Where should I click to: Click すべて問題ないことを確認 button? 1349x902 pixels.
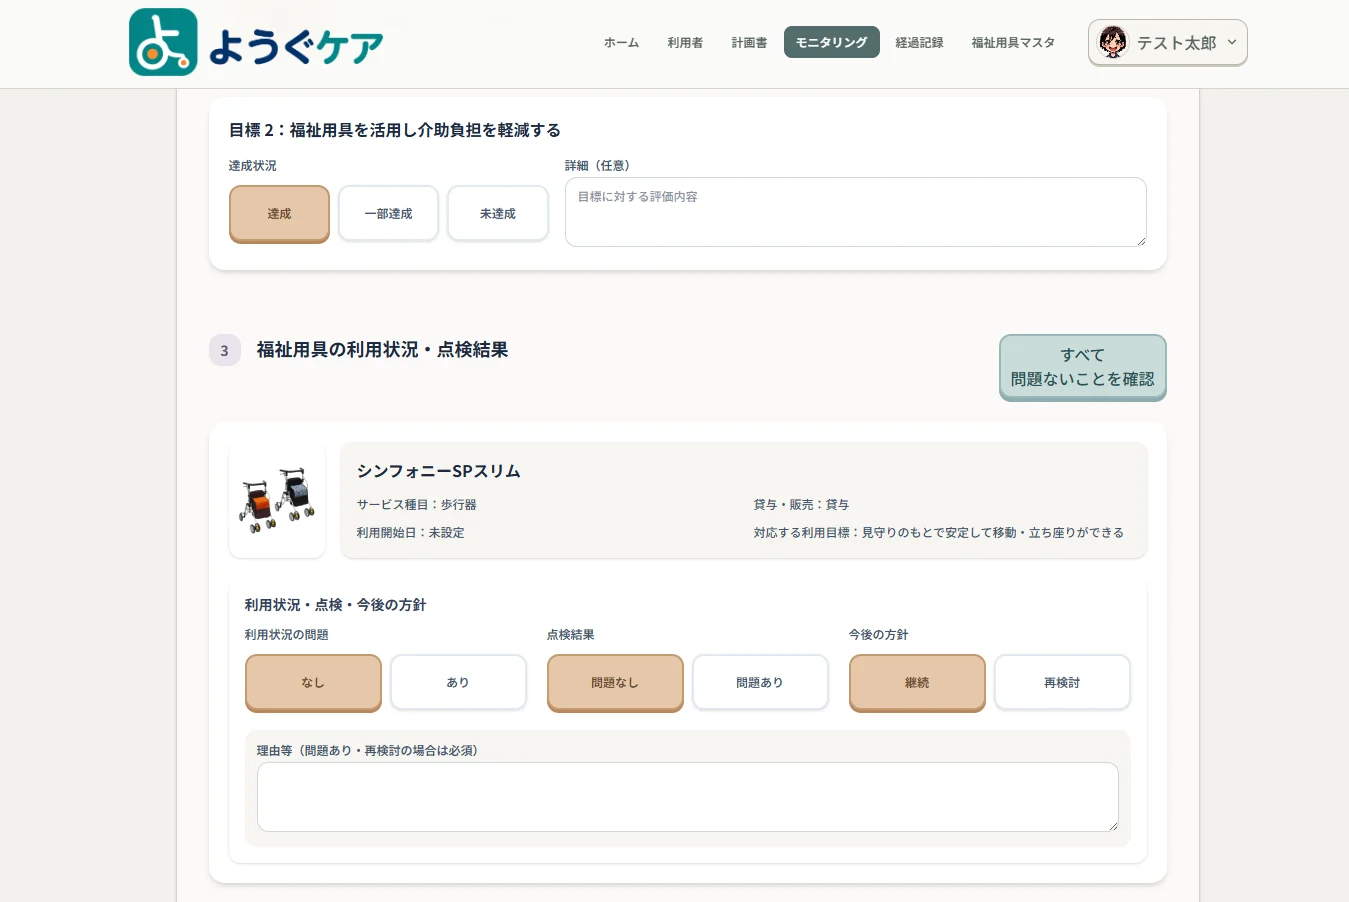click(1082, 367)
